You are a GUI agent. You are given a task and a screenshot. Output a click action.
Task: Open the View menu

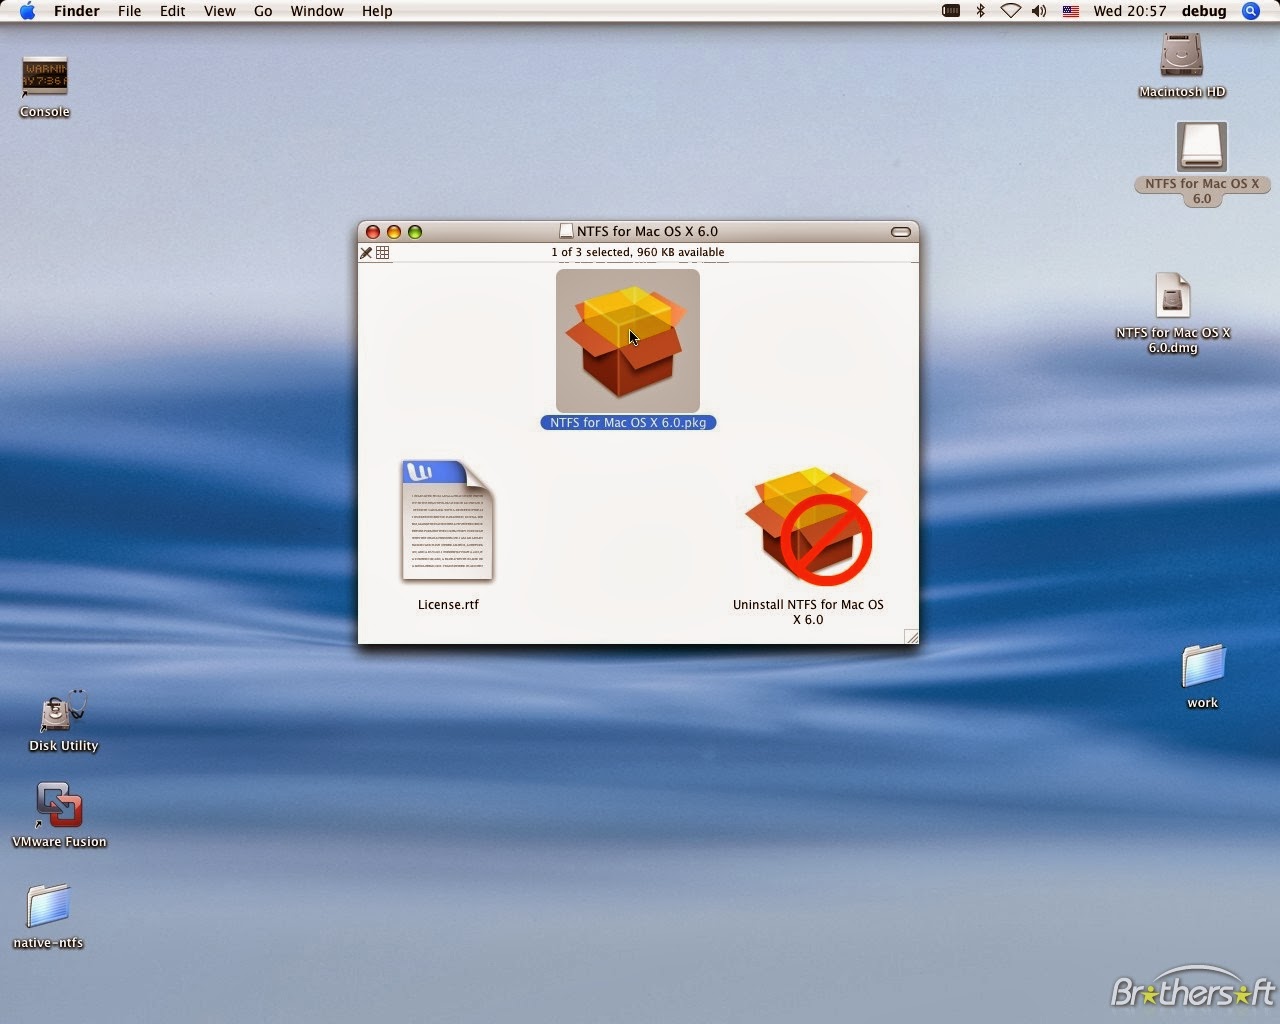[x=219, y=11]
